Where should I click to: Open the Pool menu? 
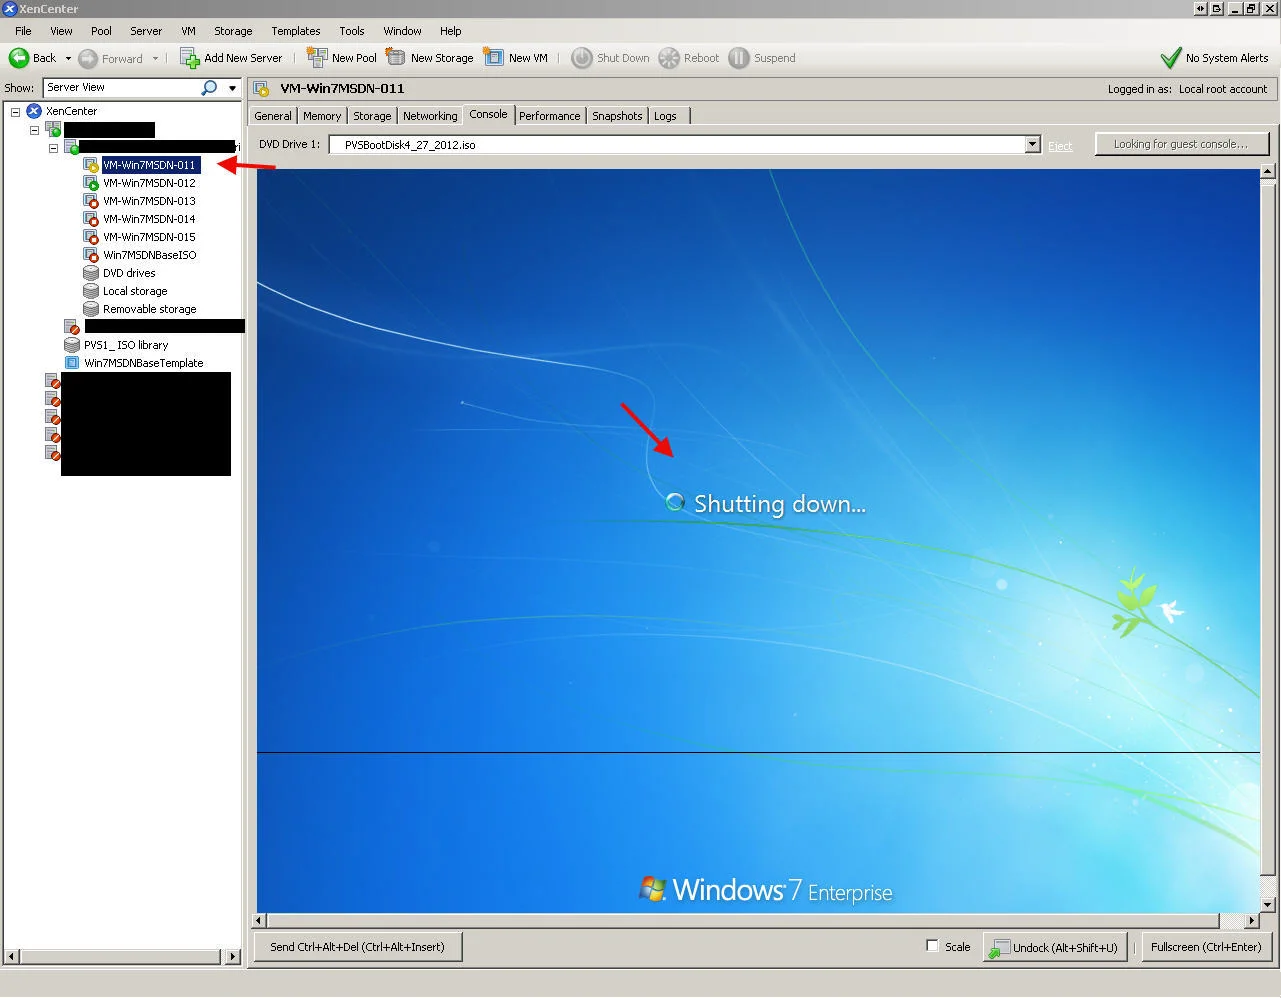(x=101, y=31)
